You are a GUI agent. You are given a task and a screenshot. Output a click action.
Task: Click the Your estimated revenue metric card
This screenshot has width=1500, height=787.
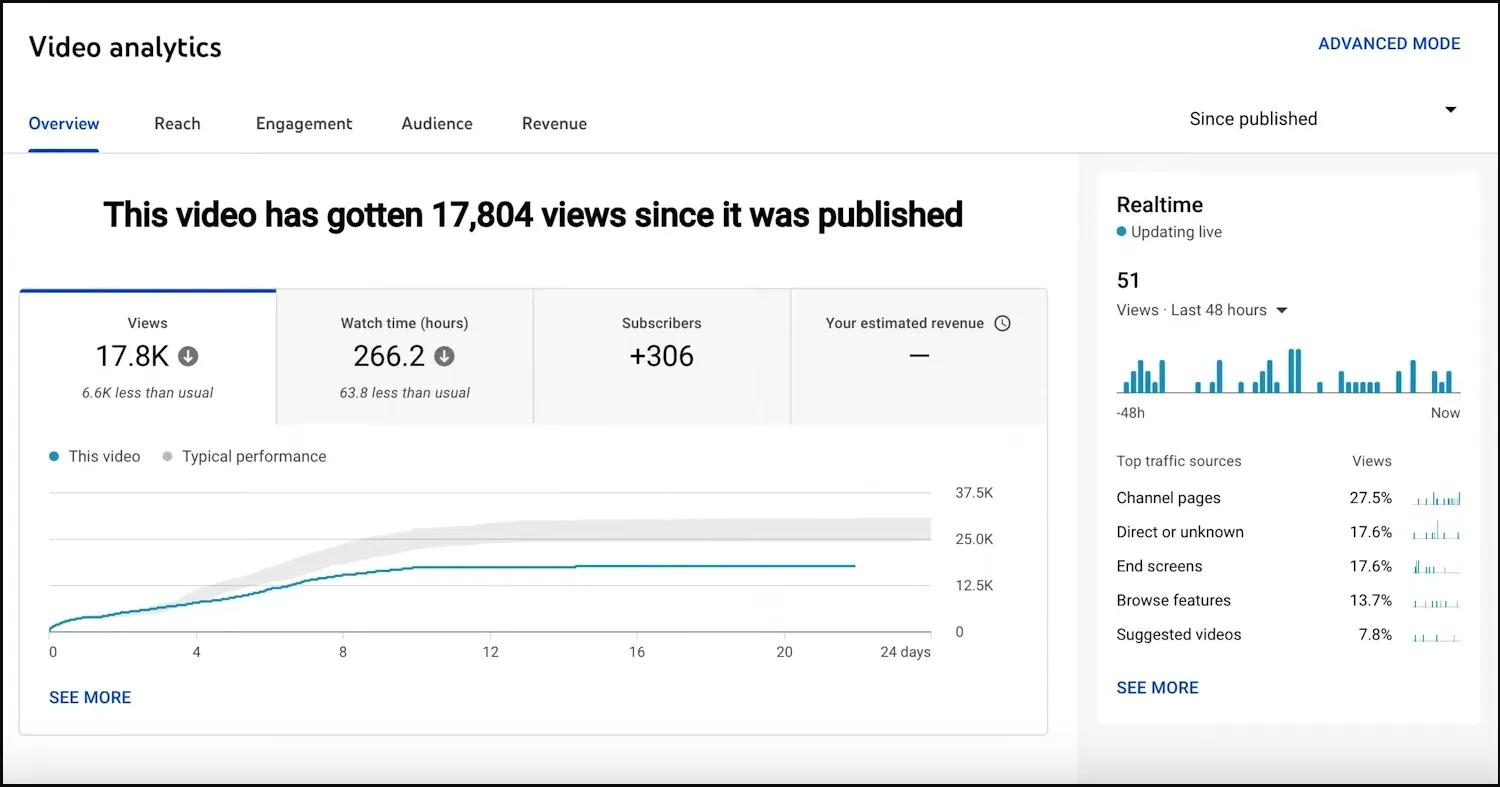(x=918, y=357)
